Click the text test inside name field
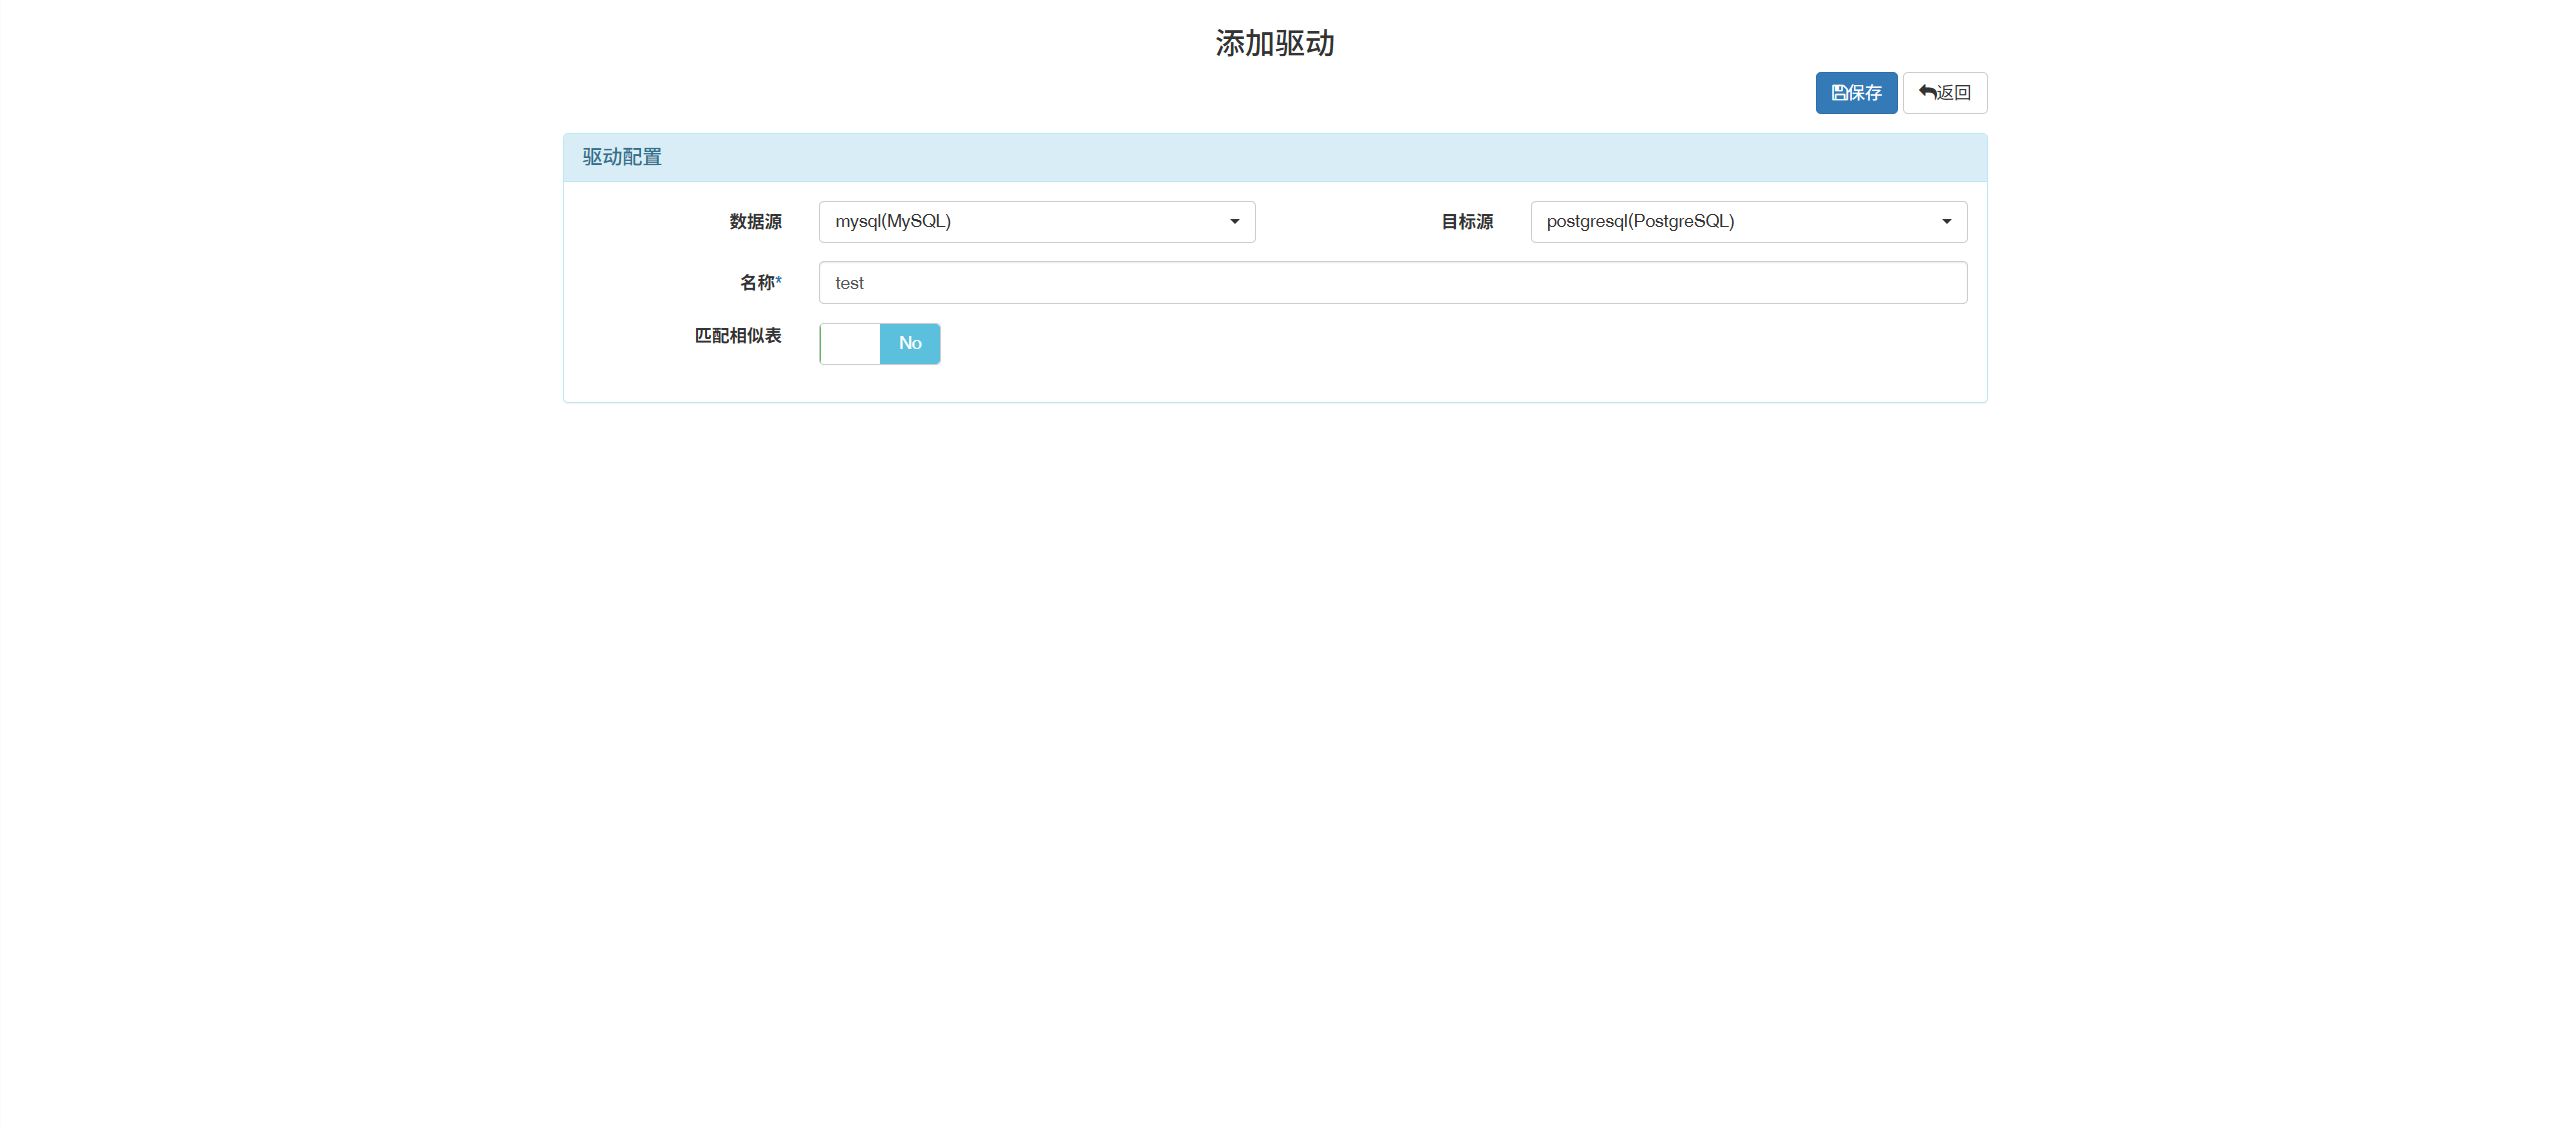Screen dimensions: 2550x1127 849,284
